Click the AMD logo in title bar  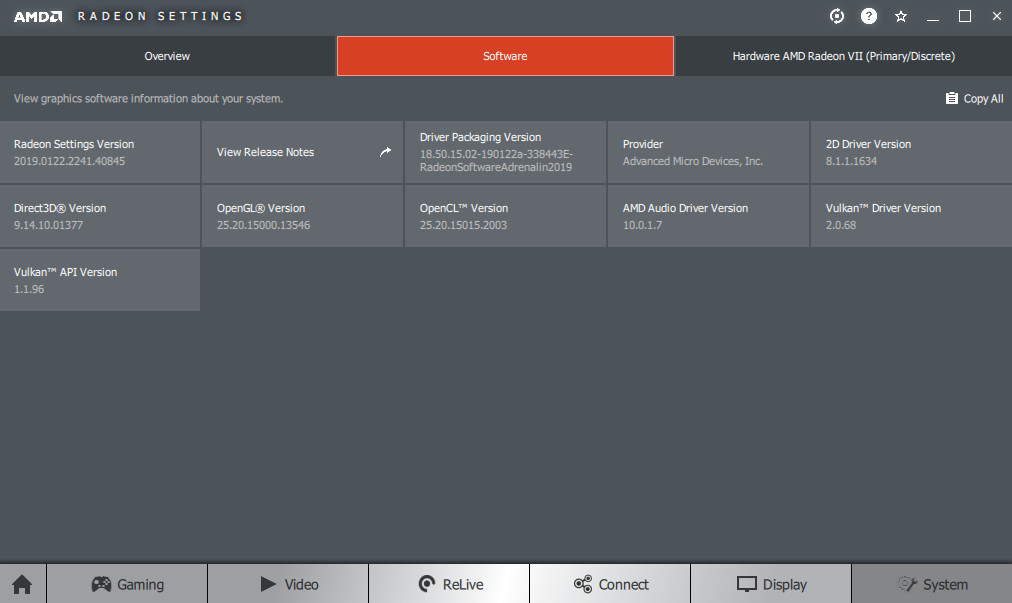pyautogui.click(x=38, y=16)
